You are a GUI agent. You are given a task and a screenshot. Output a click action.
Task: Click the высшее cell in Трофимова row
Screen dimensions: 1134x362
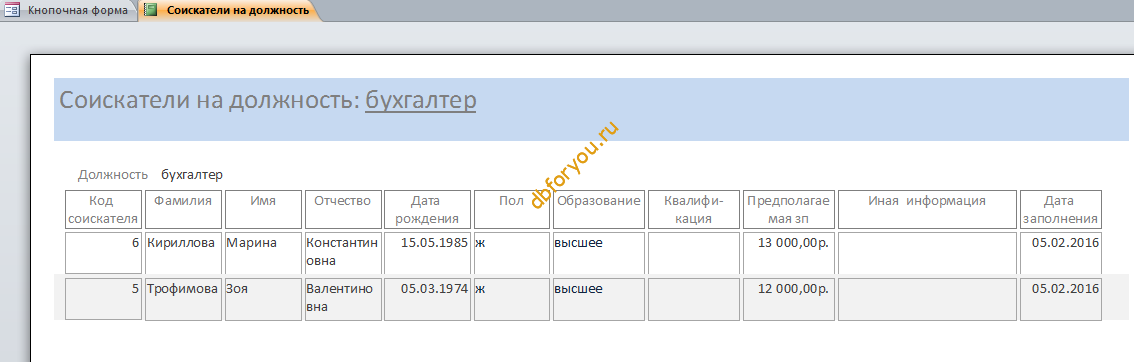coord(599,299)
